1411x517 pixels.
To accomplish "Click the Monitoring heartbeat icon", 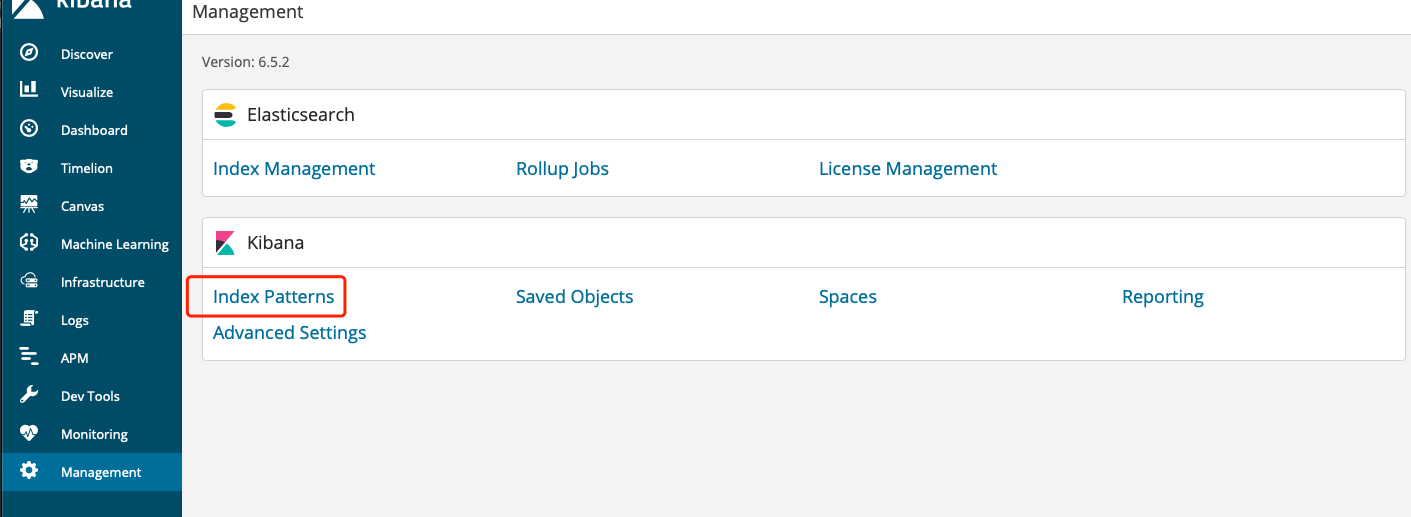I will [x=29, y=433].
